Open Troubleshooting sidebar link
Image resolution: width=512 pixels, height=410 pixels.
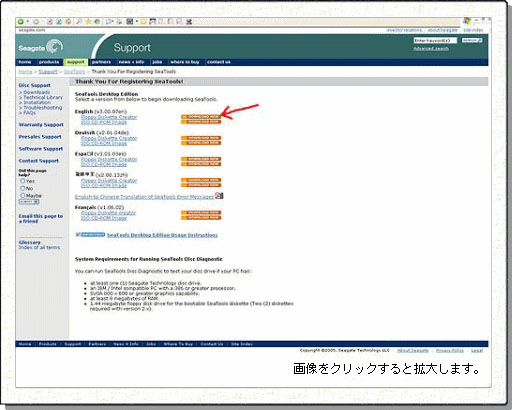43,108
